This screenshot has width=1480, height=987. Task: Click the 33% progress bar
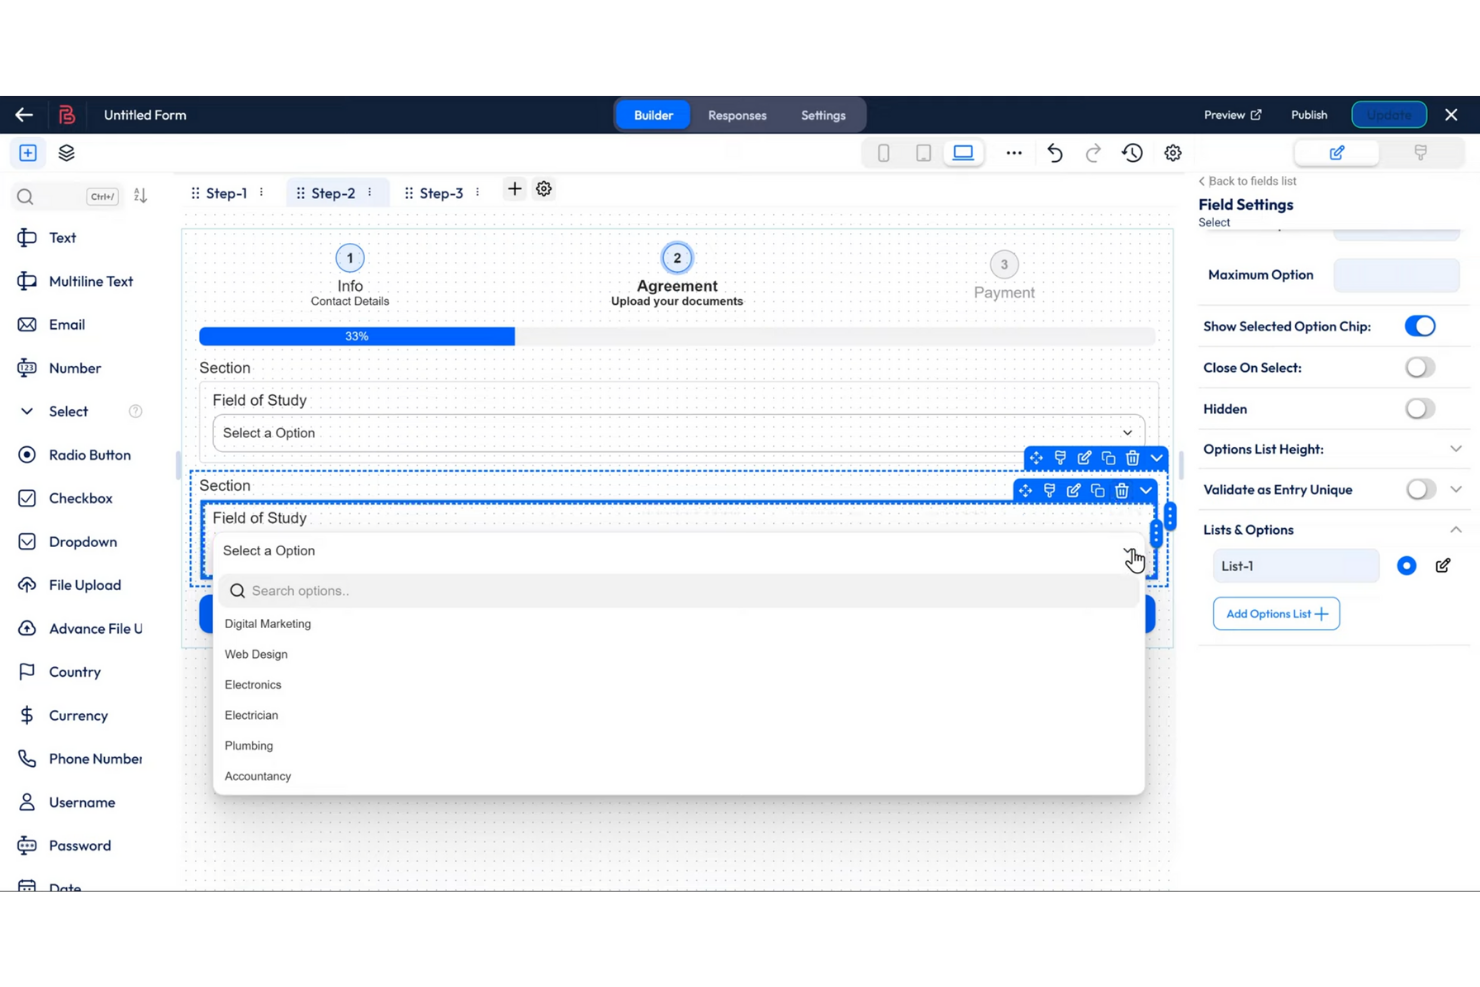(x=357, y=337)
